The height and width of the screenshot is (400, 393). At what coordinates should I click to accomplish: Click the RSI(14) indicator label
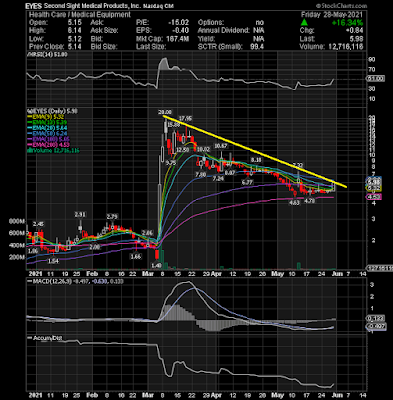47,55
